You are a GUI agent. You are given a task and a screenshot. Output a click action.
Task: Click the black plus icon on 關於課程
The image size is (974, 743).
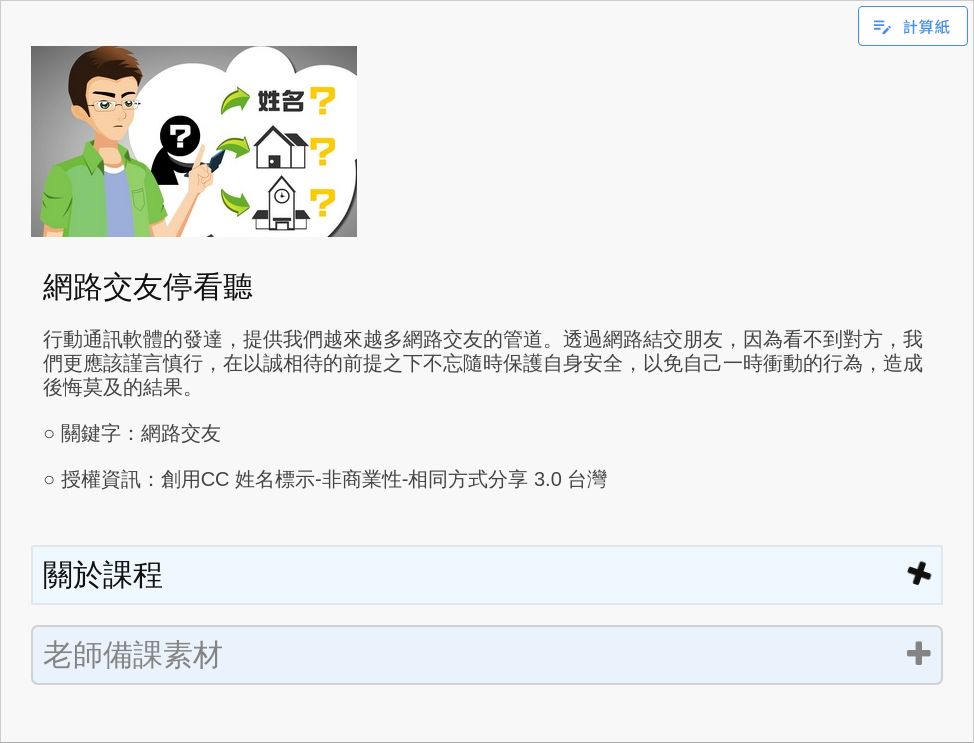pyautogui.click(x=919, y=574)
